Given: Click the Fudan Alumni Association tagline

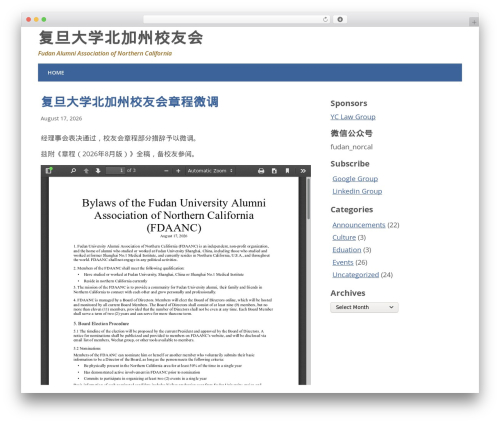Looking at the screenshot, I should point(105,53).
